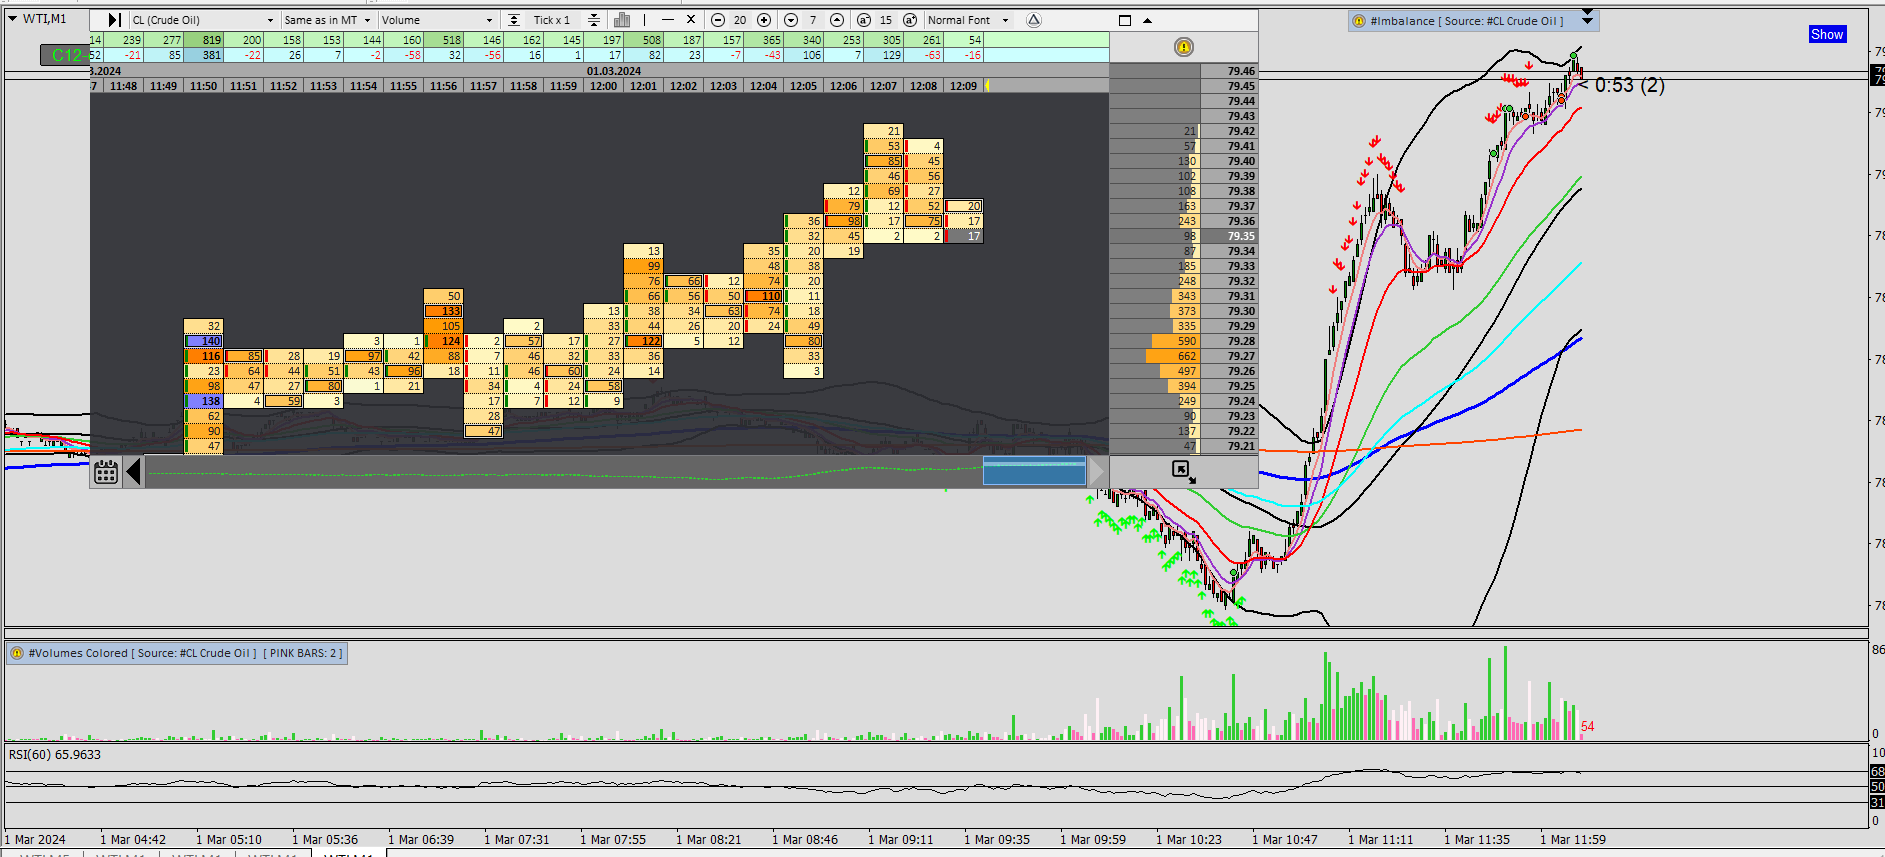Click the blue 140 cluster cell
This screenshot has width=1885, height=857.
(204, 341)
